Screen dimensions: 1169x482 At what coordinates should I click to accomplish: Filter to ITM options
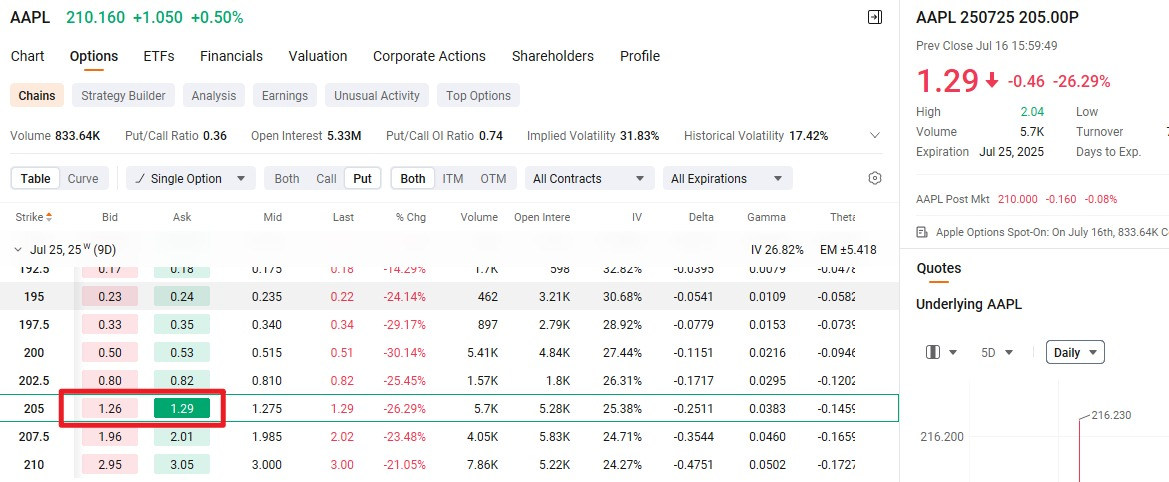[x=453, y=179]
